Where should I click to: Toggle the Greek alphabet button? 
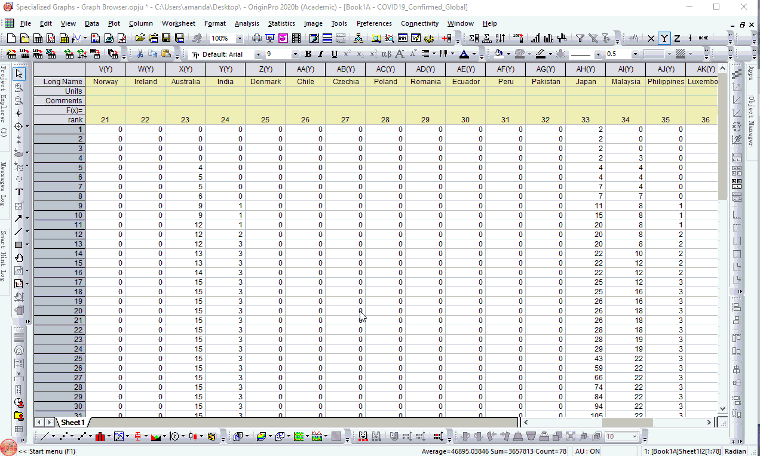[386, 54]
